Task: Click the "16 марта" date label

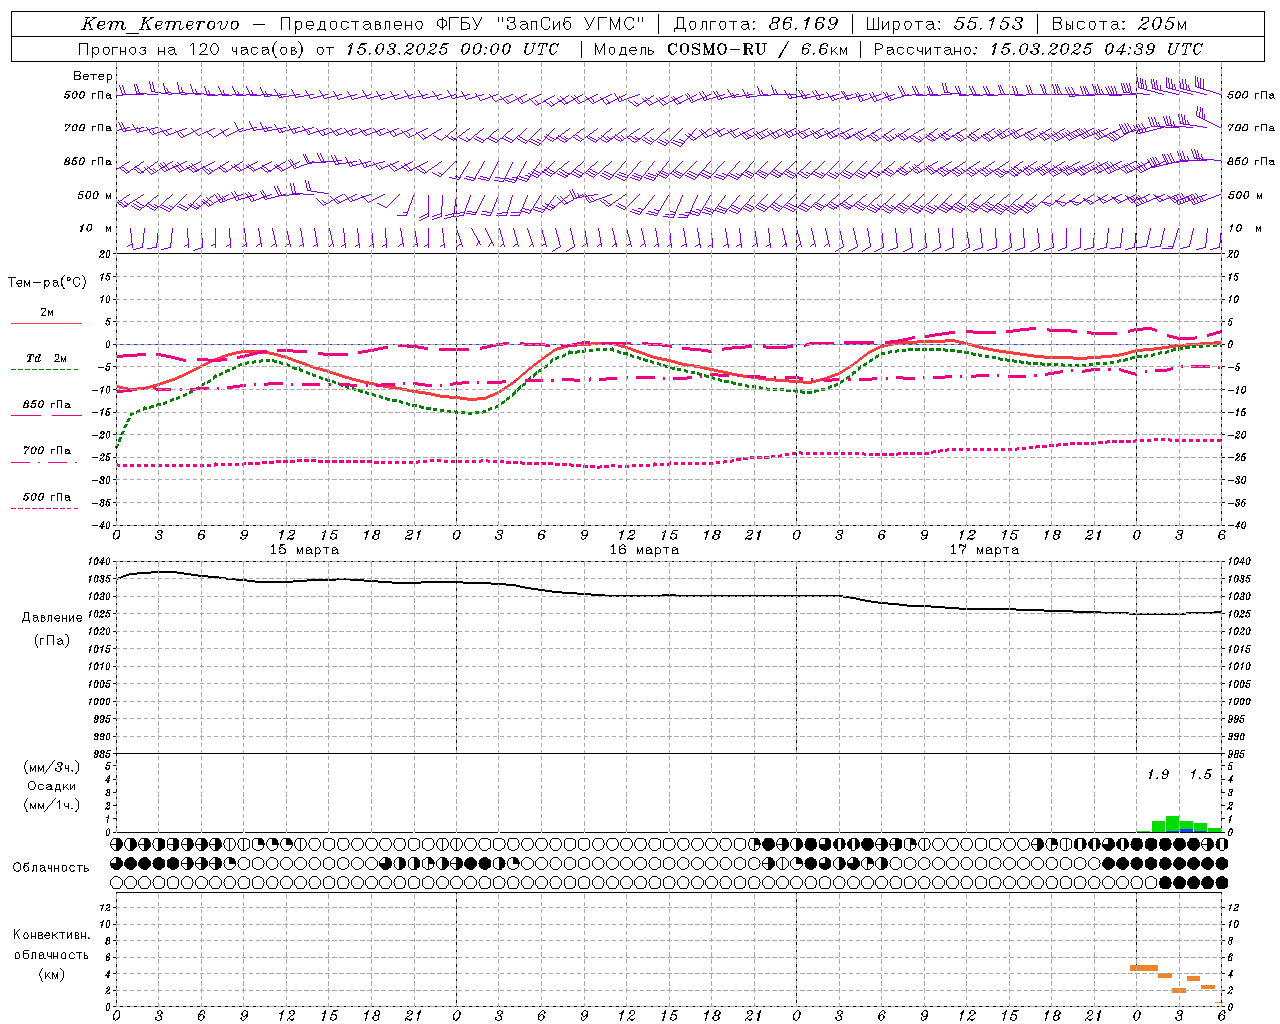Action: click(x=644, y=550)
